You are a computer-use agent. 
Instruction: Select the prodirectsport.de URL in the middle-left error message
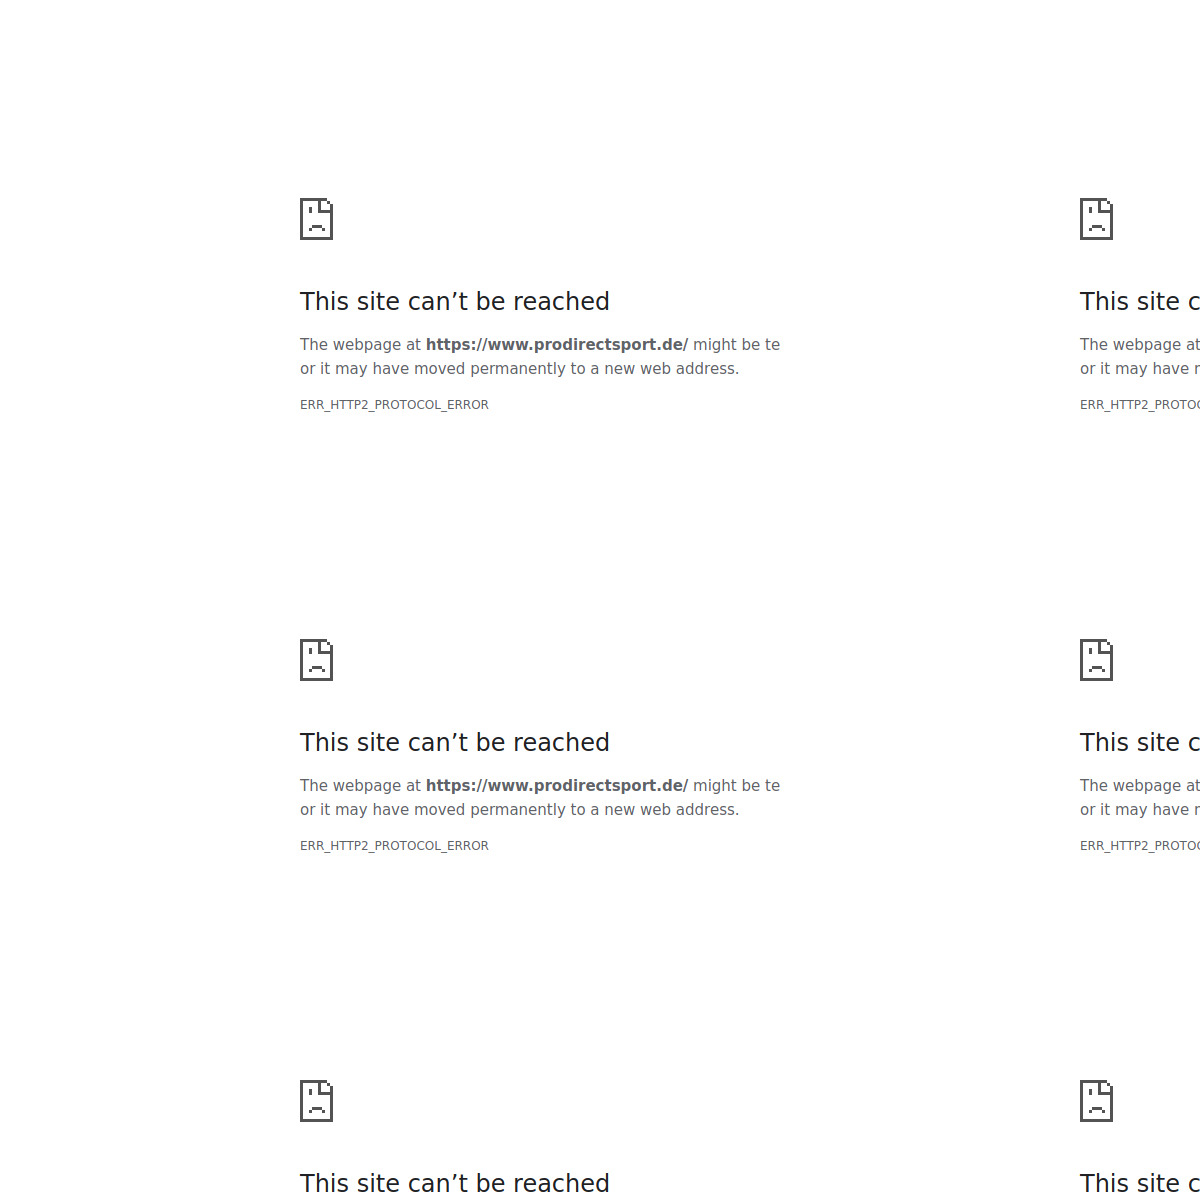pos(556,786)
